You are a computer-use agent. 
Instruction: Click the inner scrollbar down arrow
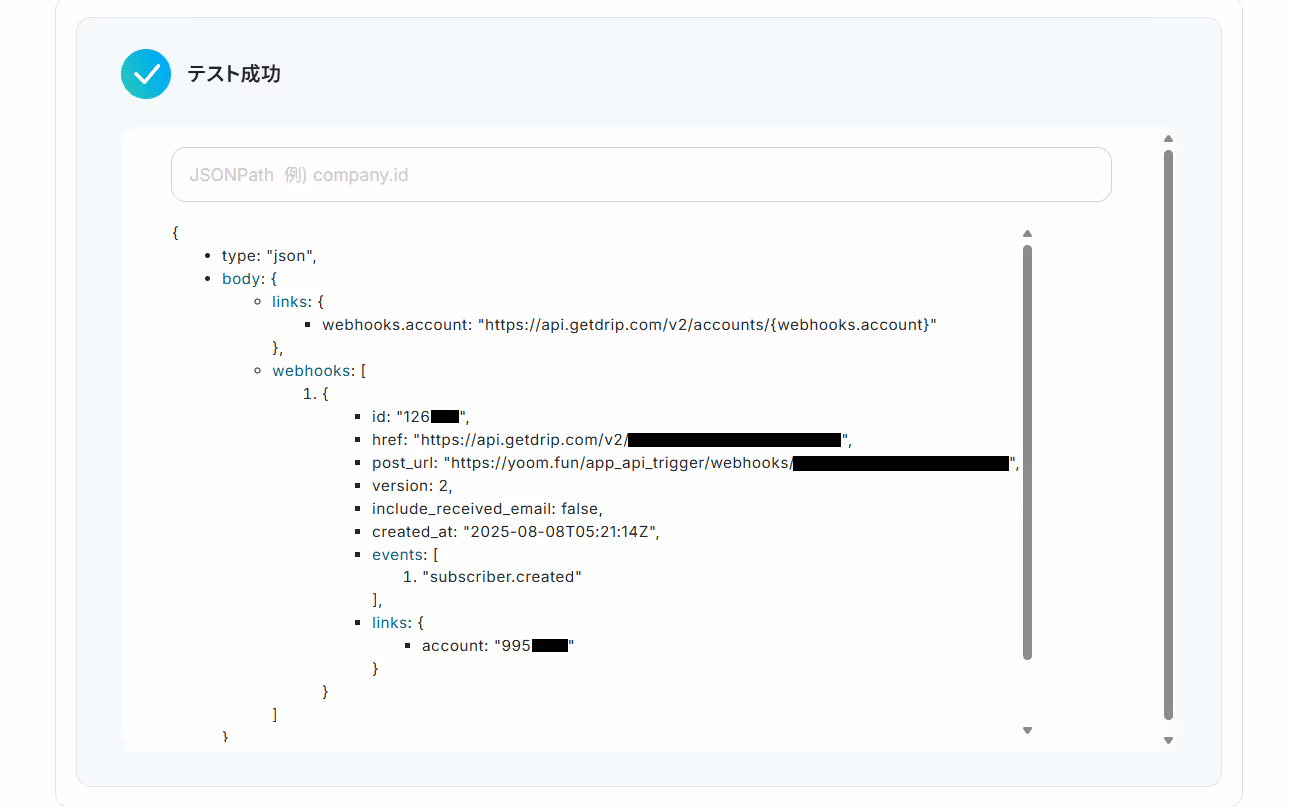click(1027, 731)
